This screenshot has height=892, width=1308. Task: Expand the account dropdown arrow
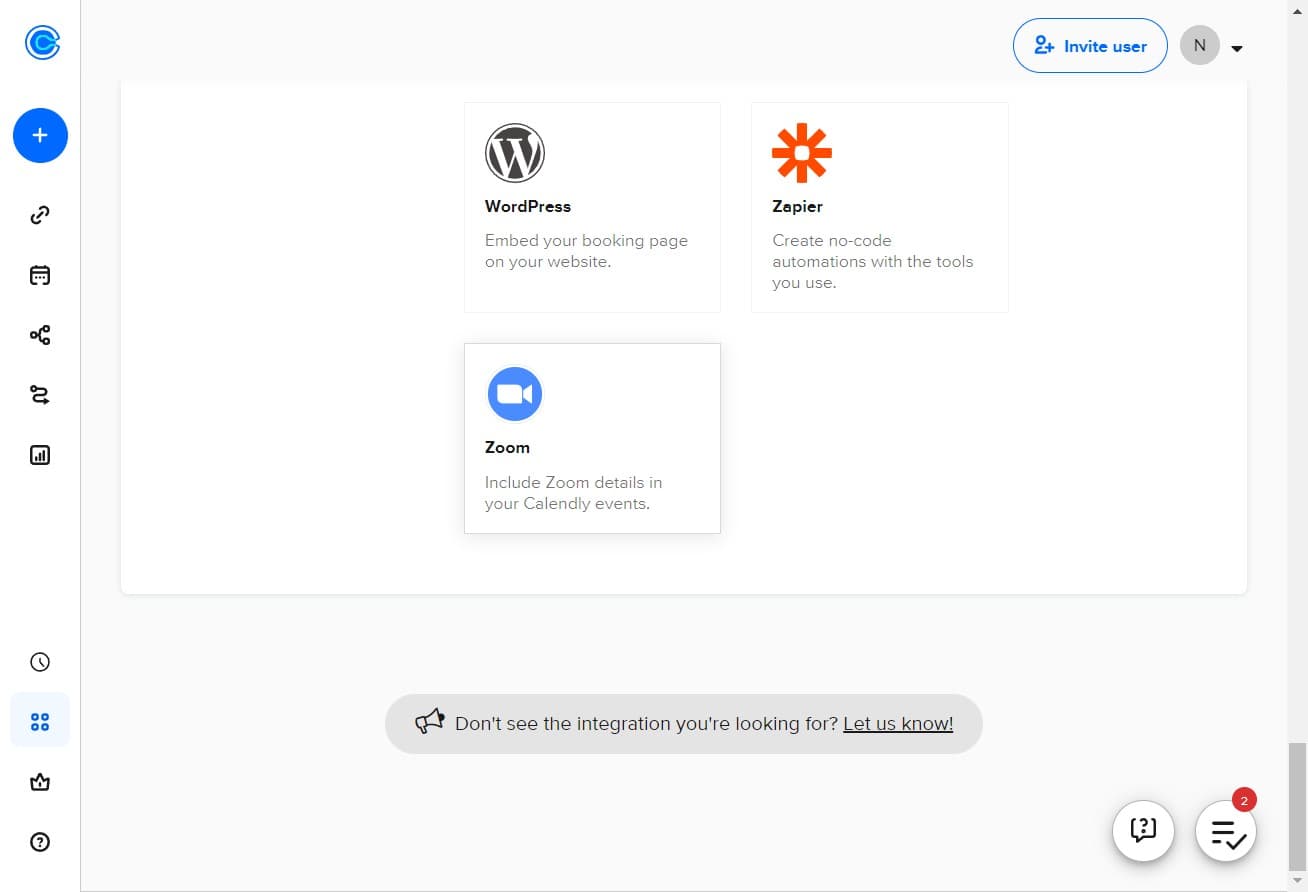click(1237, 48)
